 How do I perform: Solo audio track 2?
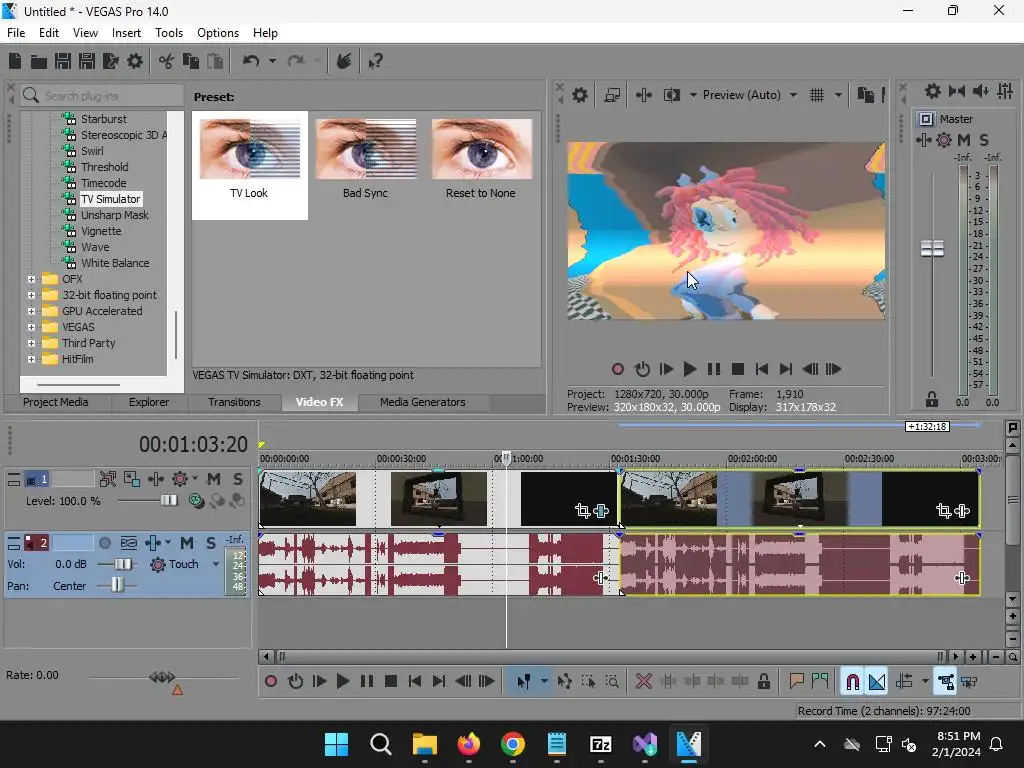211,543
